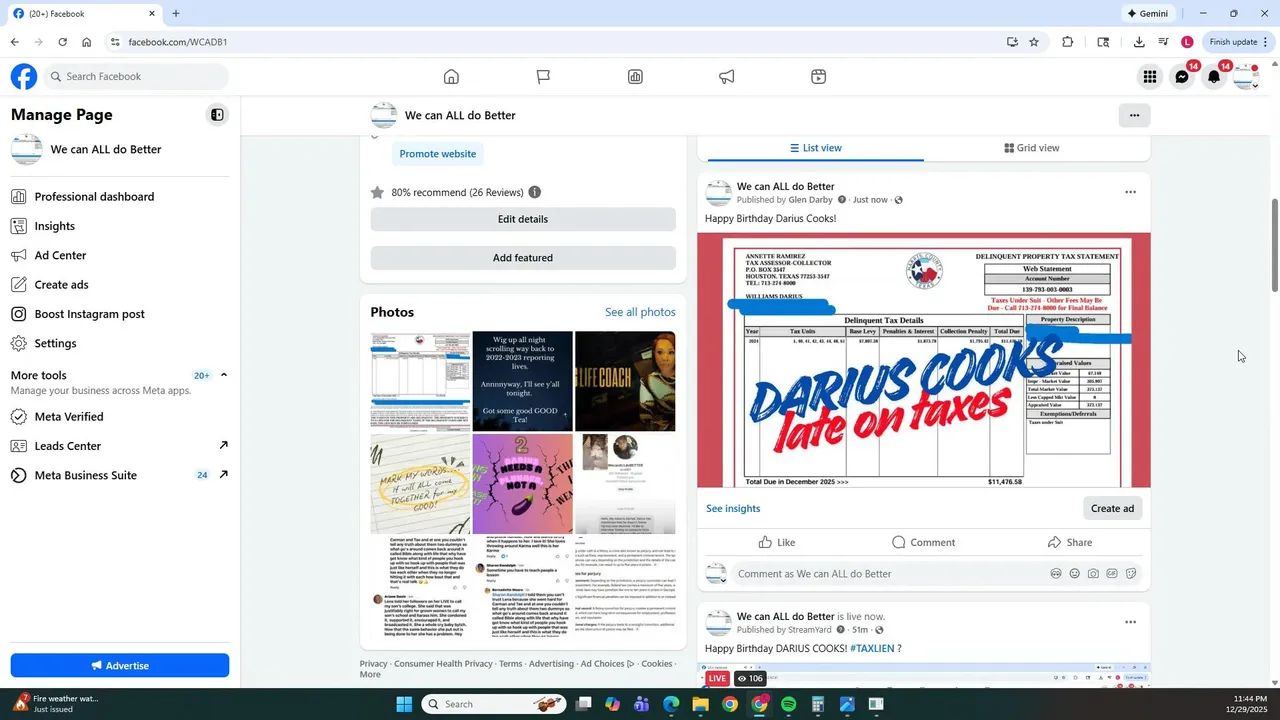
Task: Bookmark this page with star icon
Action: point(1034,42)
